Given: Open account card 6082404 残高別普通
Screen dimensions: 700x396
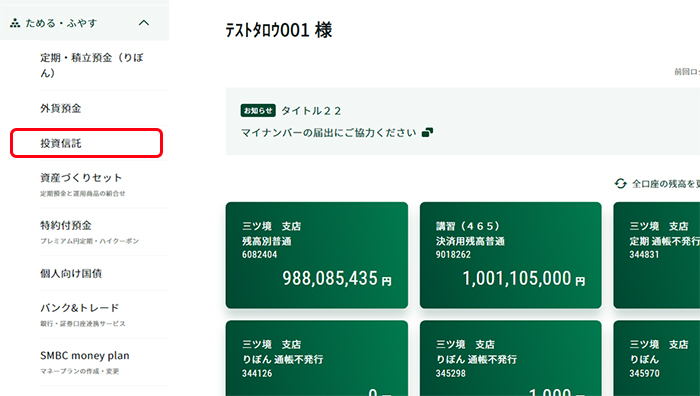Looking at the screenshot, I should pyautogui.click(x=317, y=255).
